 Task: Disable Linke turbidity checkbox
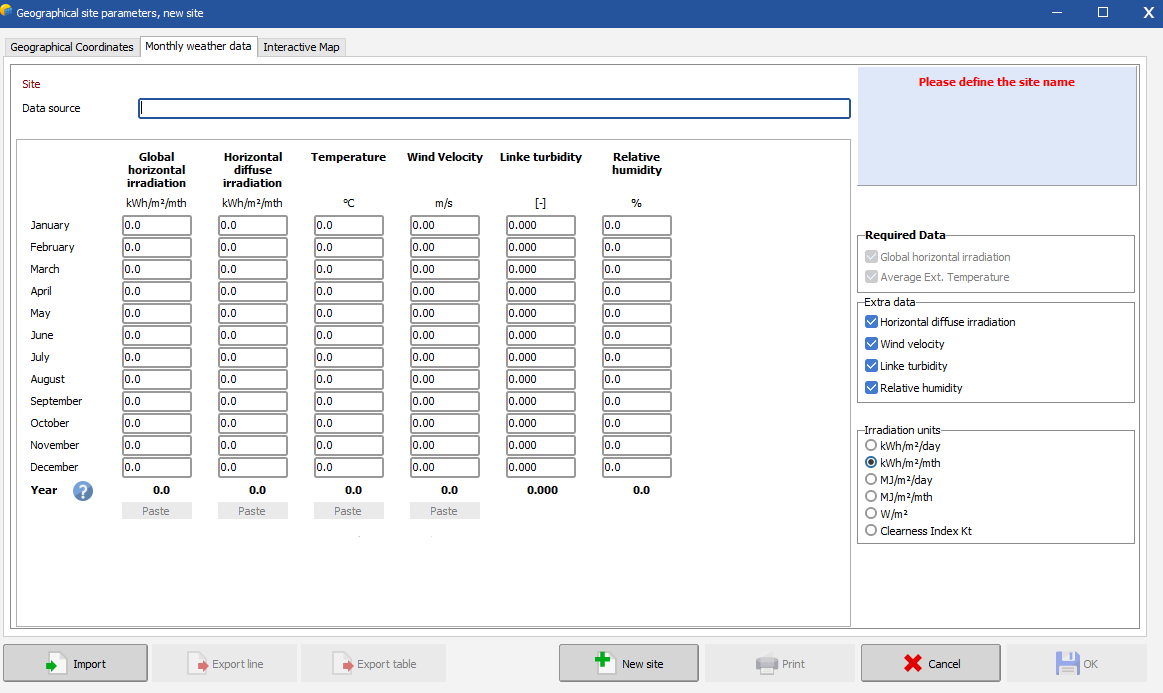(872, 366)
